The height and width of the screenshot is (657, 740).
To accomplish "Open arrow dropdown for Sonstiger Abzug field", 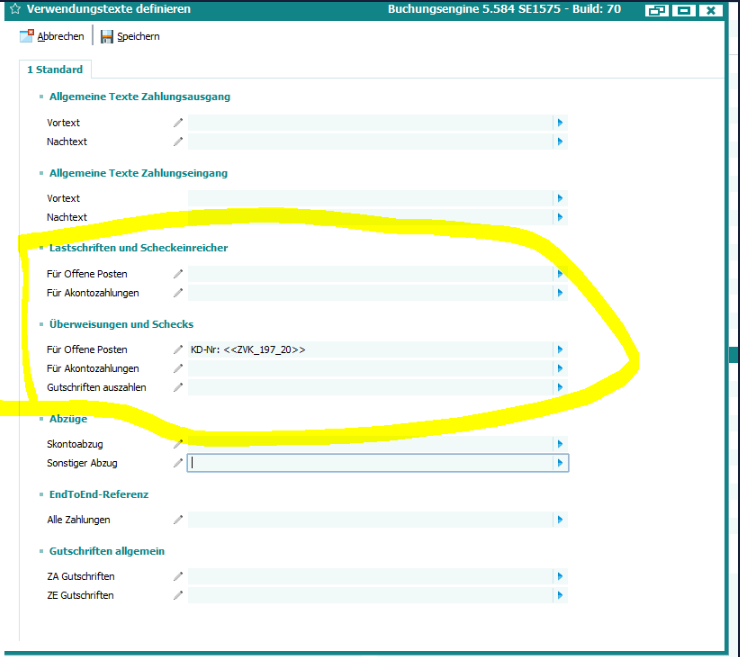I will 561,463.
